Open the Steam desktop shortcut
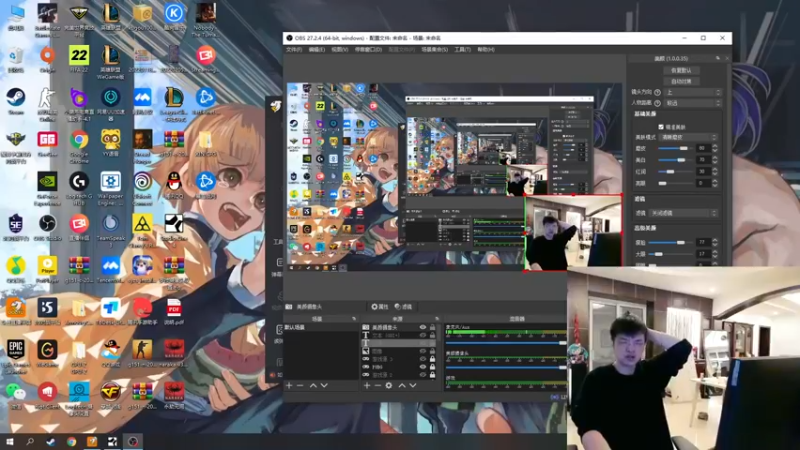800x450 pixels. [x=16, y=101]
